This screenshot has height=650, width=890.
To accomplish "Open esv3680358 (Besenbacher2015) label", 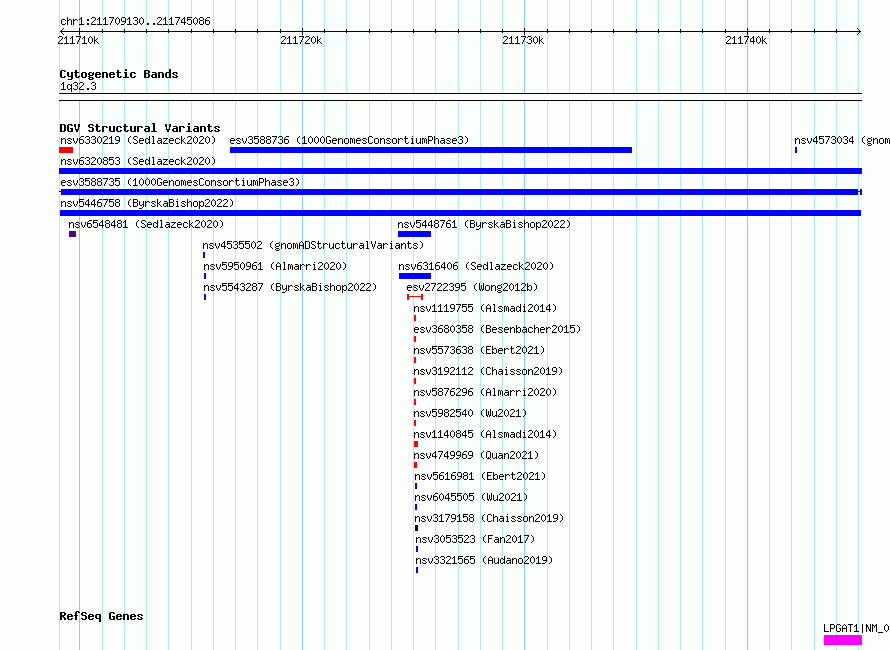I will [x=497, y=329].
